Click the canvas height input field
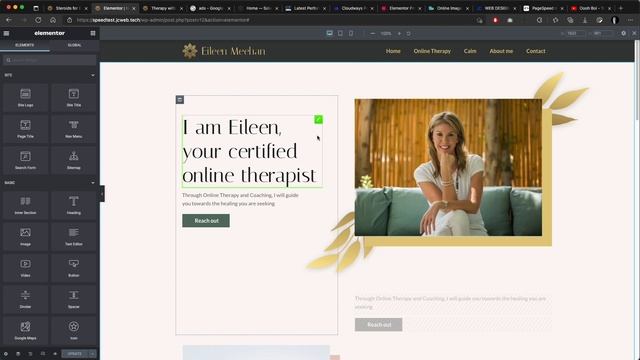This screenshot has width=640, height=360. pos(602,33)
